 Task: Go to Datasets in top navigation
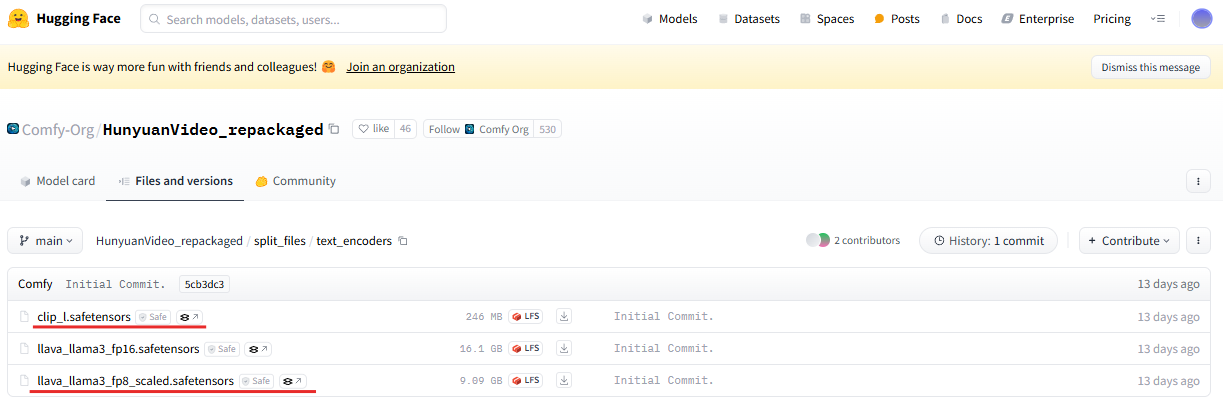click(749, 19)
